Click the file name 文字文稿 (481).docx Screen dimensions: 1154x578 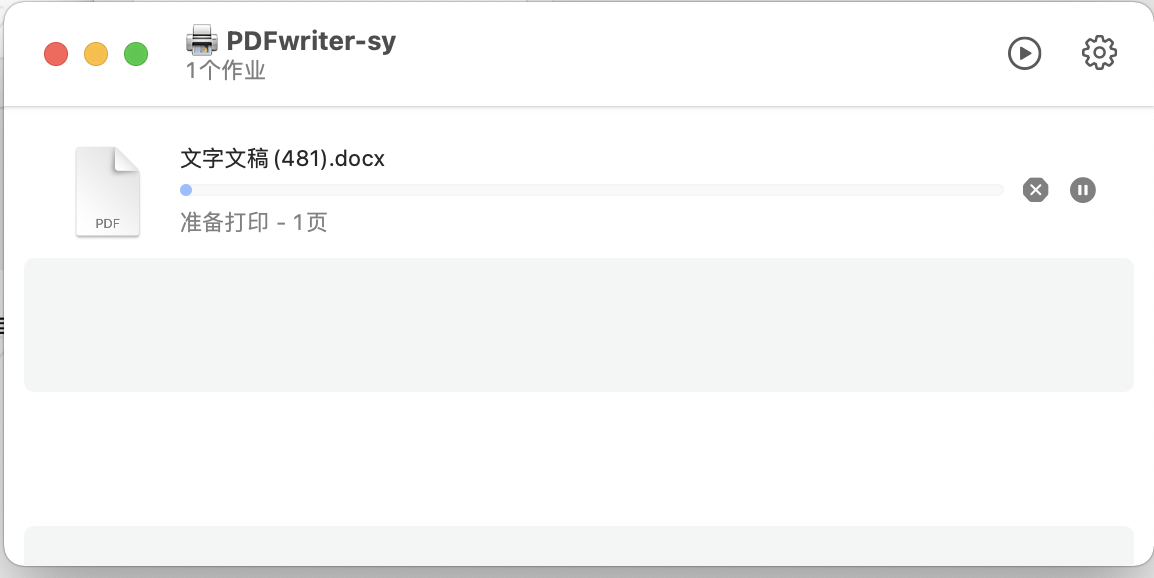(x=283, y=158)
